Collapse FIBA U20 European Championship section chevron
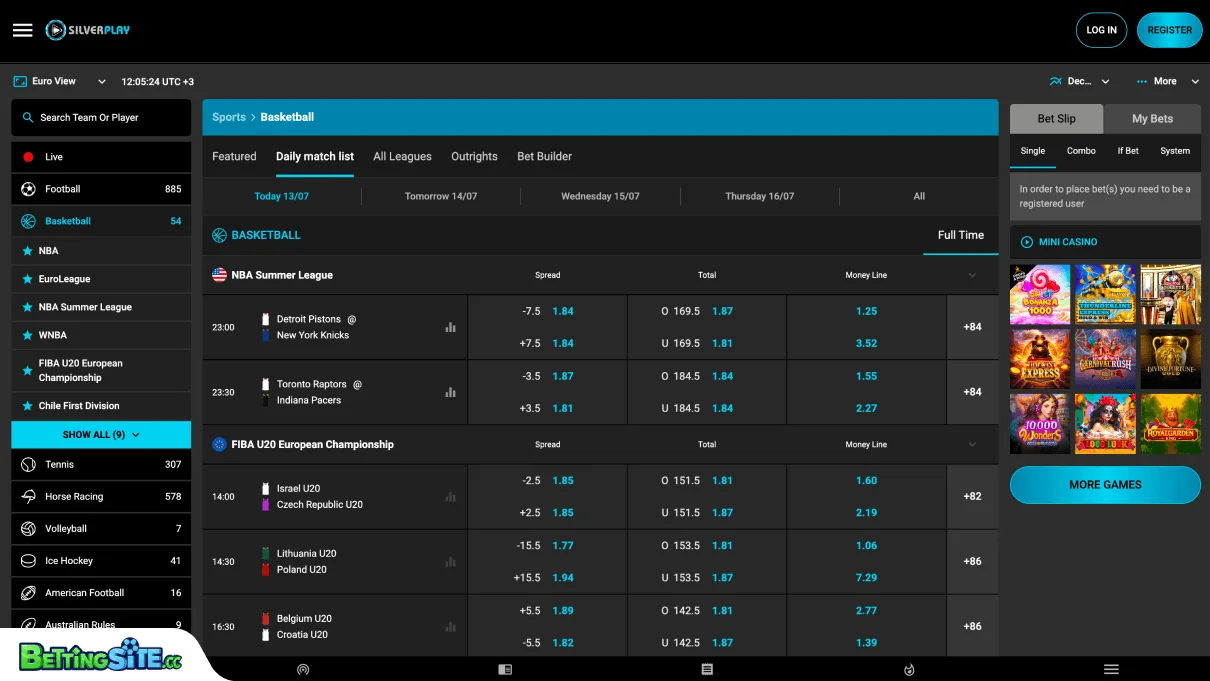Image resolution: width=1210 pixels, height=681 pixels. [972, 444]
